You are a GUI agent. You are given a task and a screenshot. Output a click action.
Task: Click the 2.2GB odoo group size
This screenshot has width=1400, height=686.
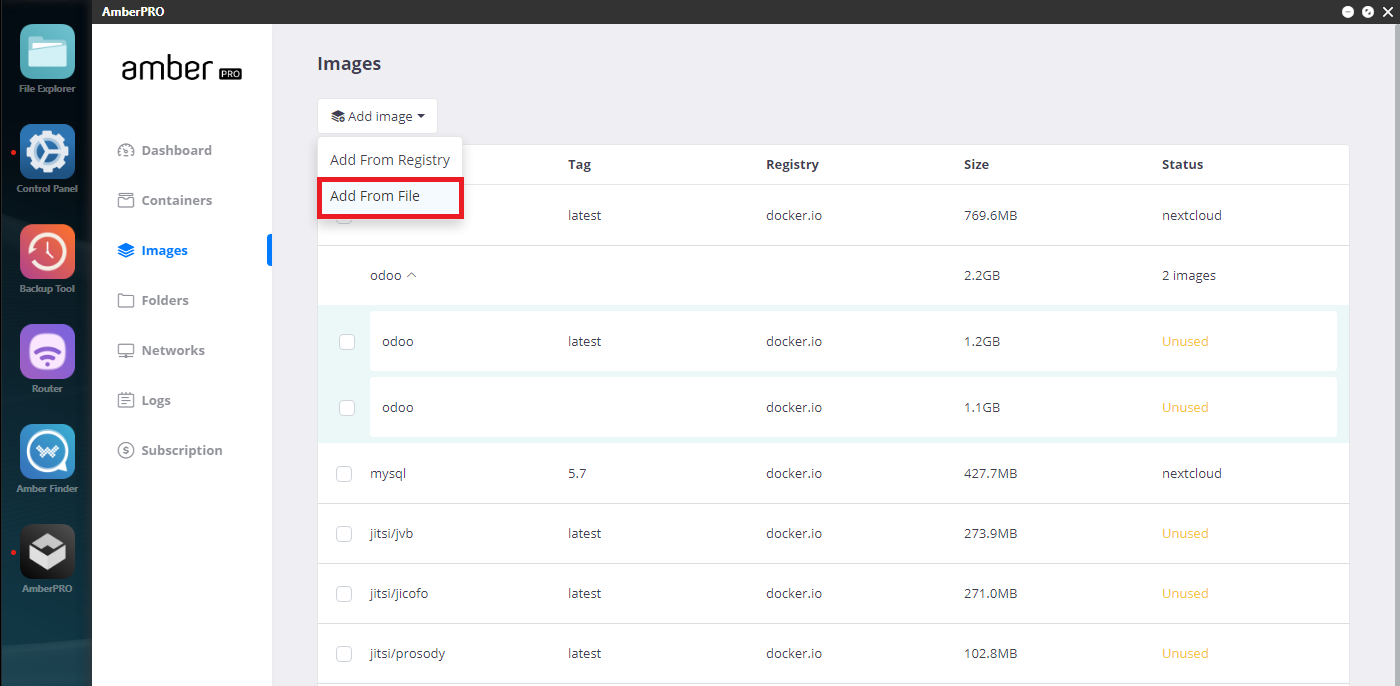[x=982, y=276]
